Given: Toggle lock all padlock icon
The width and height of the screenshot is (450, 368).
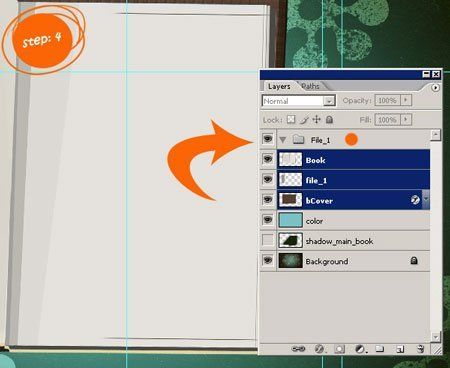Looking at the screenshot, I should [x=329, y=119].
